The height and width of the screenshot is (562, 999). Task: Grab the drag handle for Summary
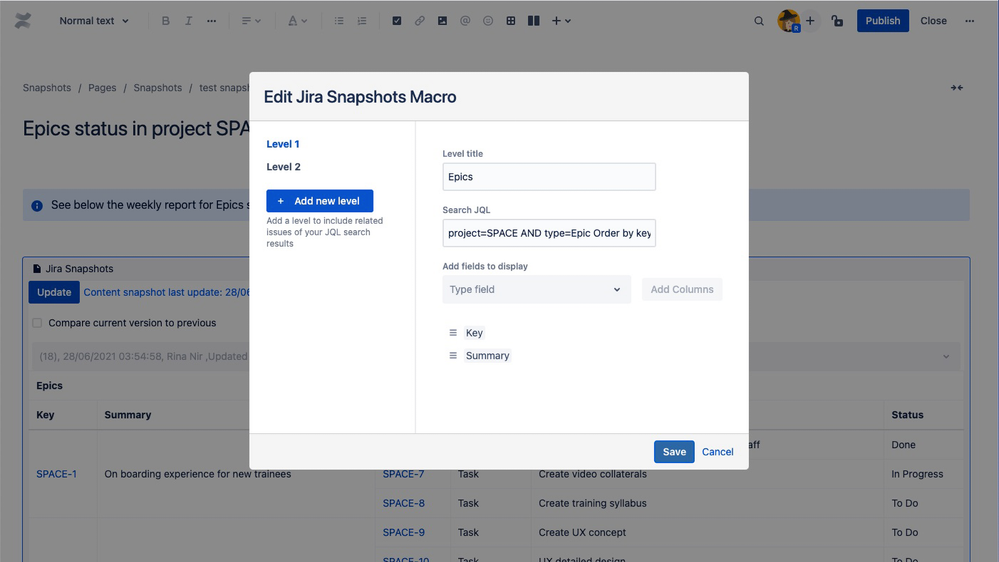click(453, 356)
